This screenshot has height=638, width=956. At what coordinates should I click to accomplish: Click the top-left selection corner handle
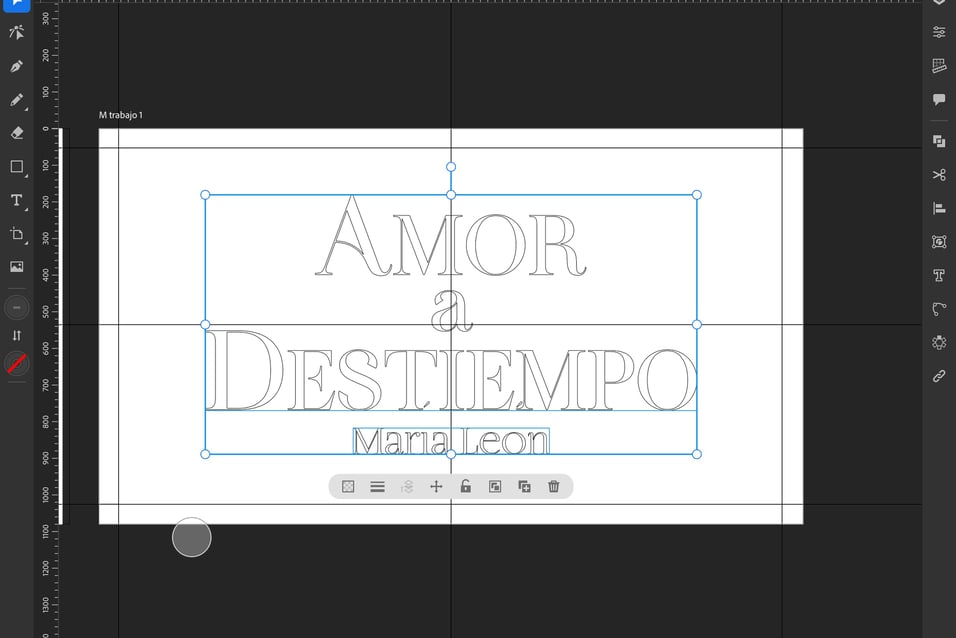(205, 195)
